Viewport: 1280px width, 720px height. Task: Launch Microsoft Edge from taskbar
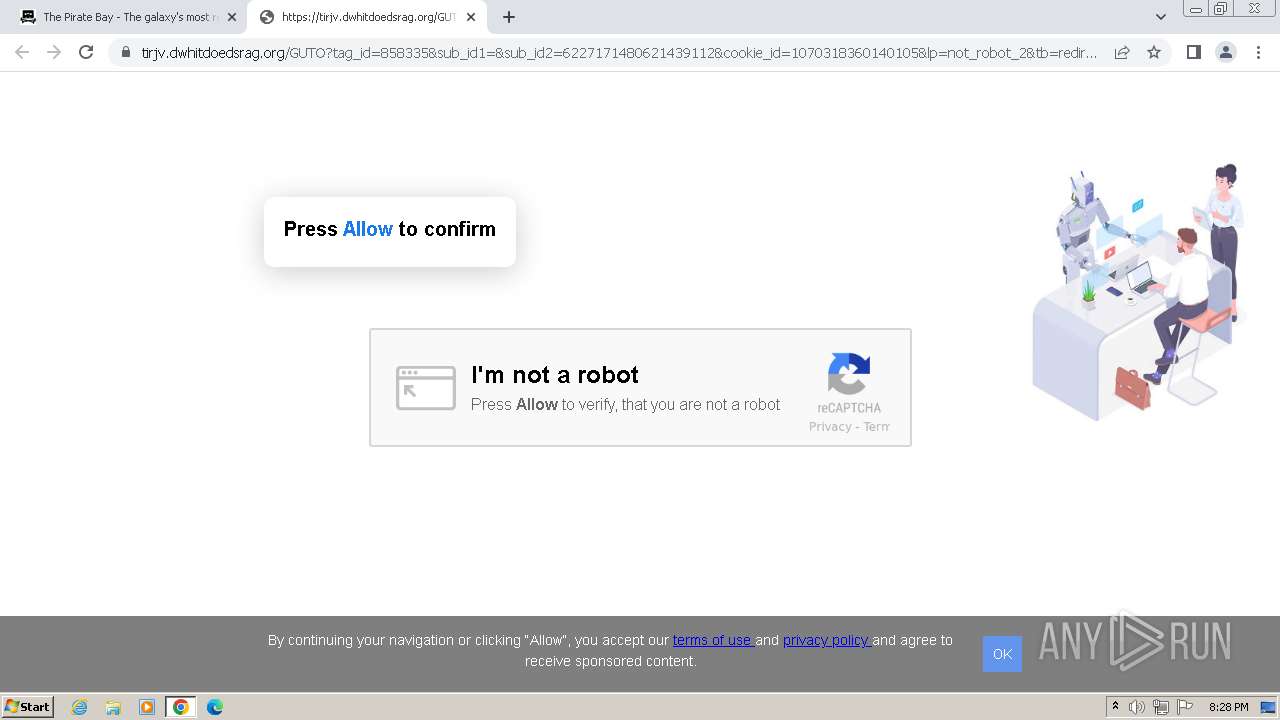[215, 707]
